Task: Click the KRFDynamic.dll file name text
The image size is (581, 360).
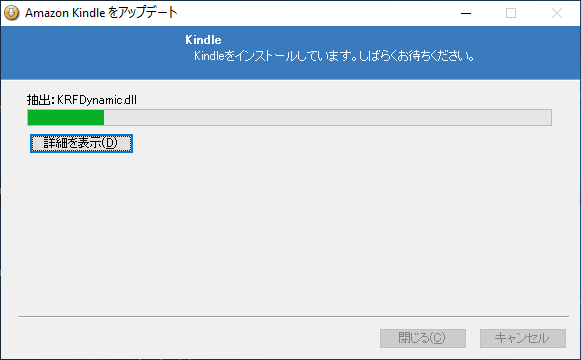Action: 97,100
